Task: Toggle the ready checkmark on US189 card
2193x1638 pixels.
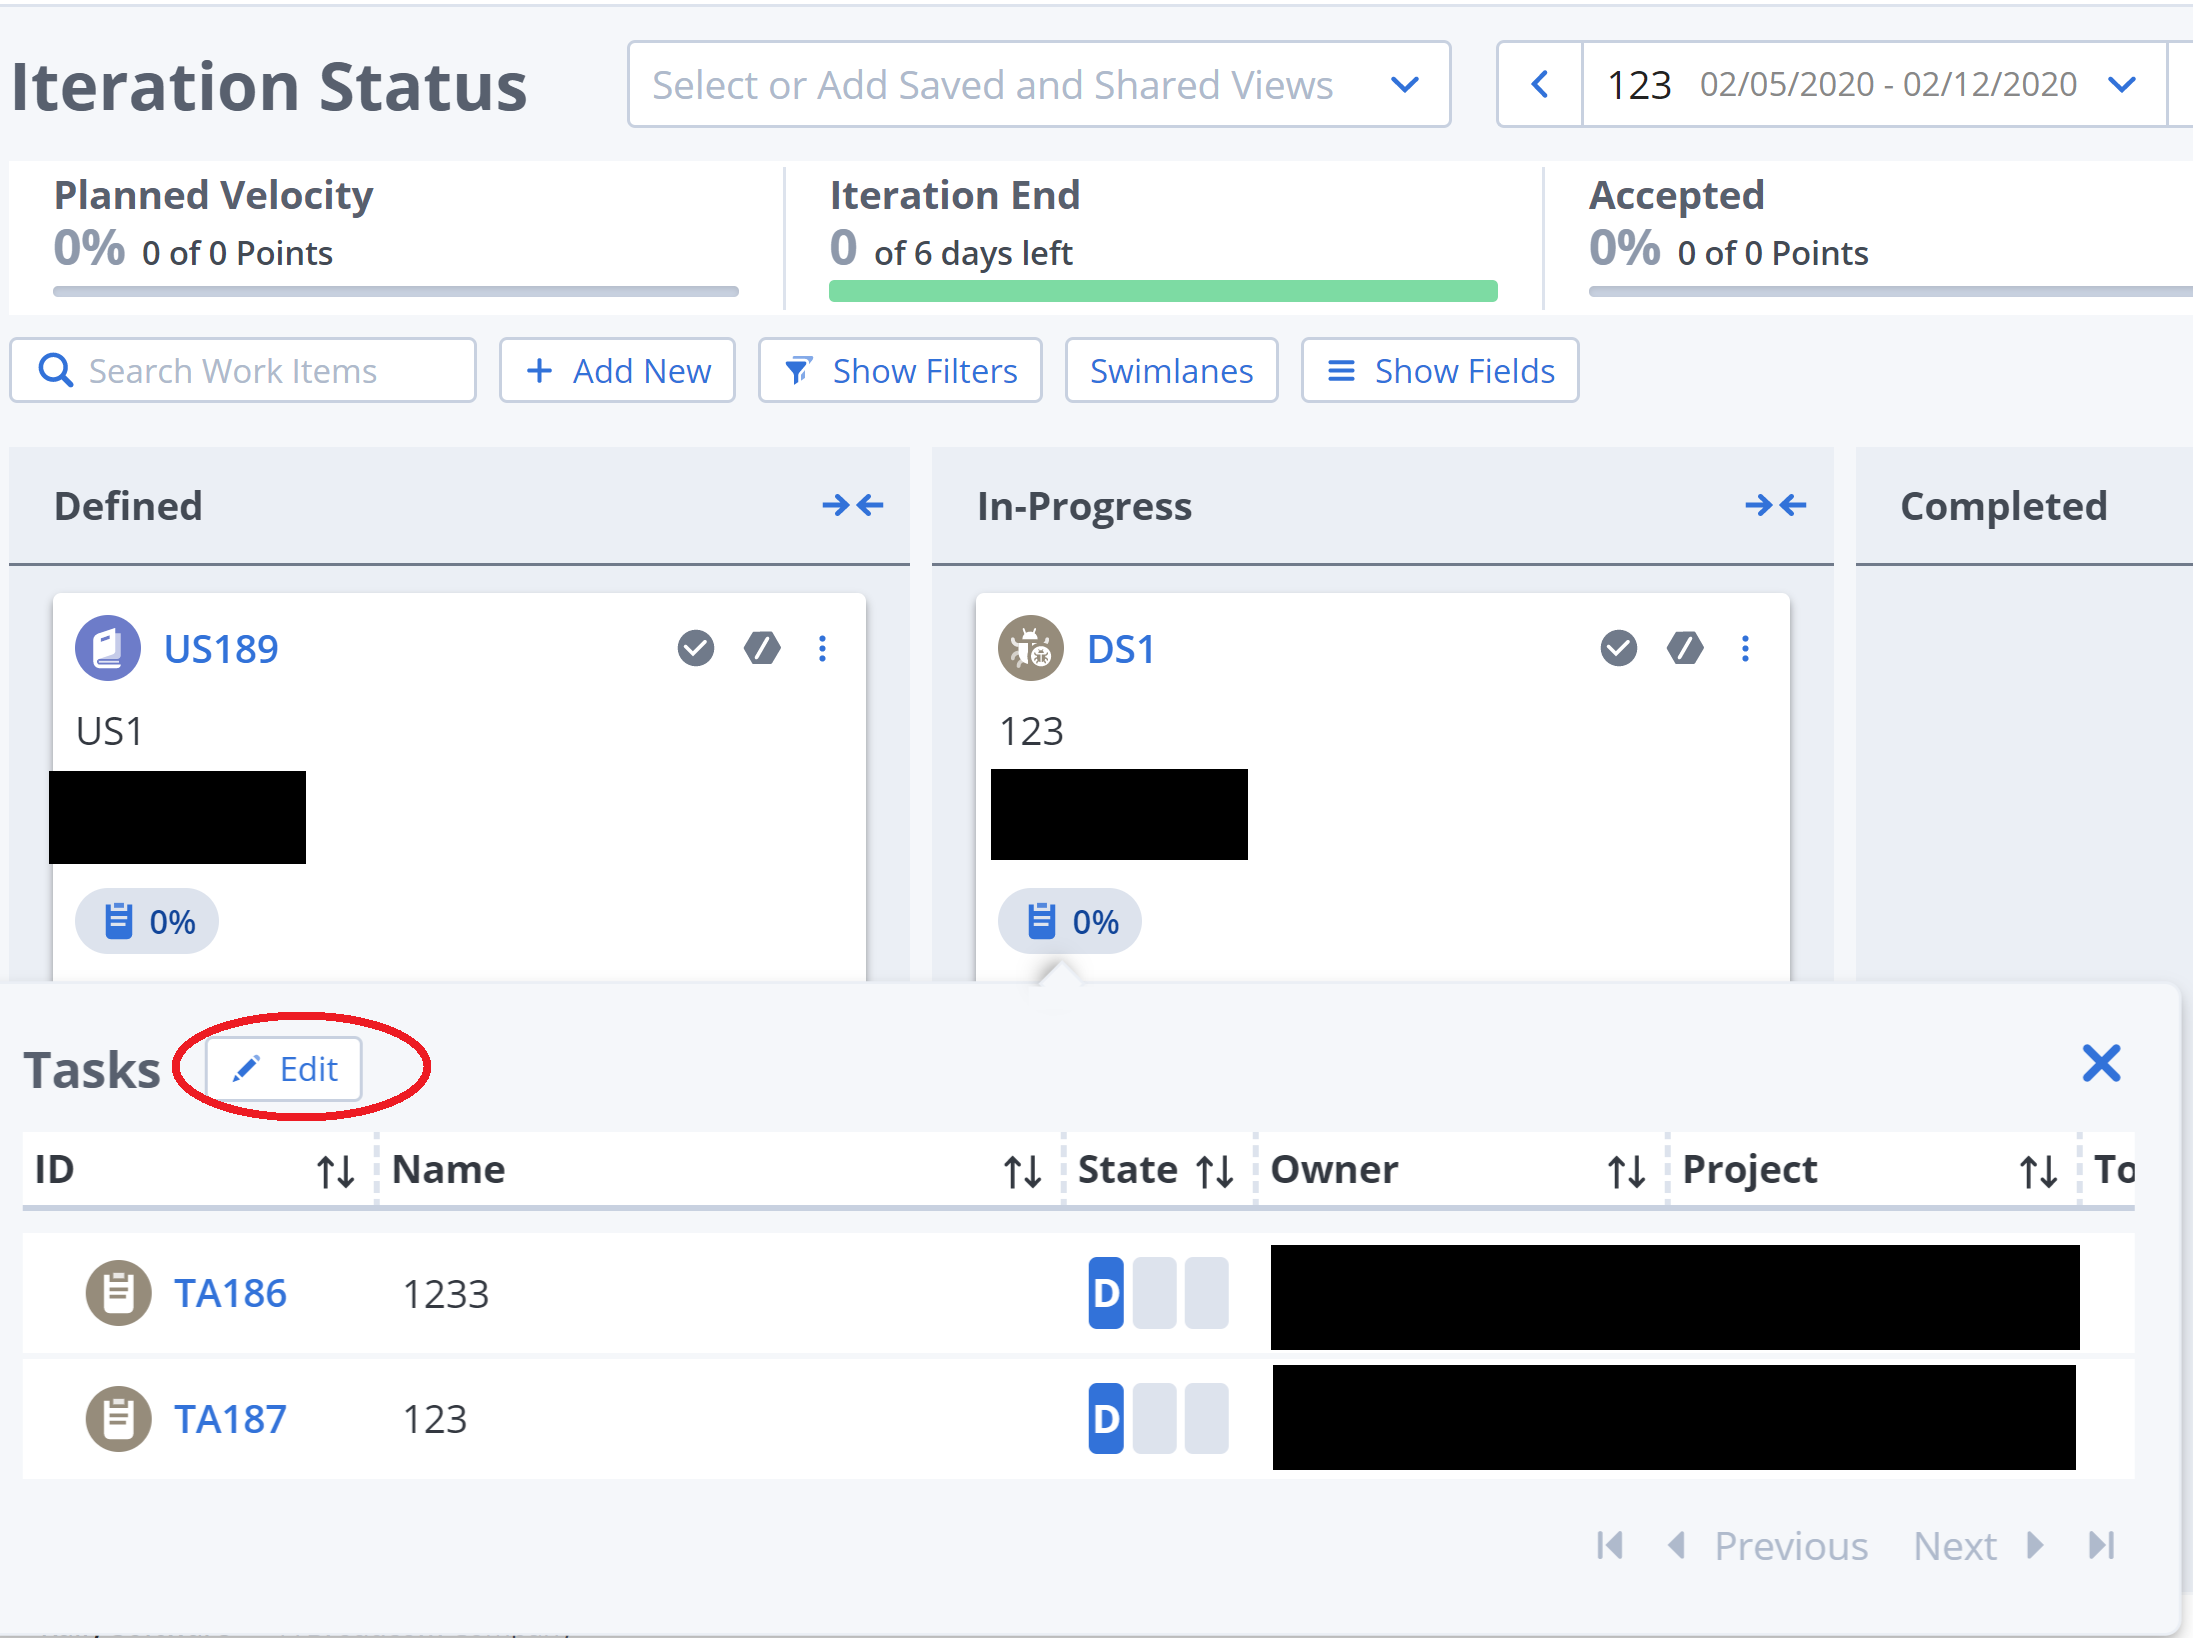Action: point(696,648)
